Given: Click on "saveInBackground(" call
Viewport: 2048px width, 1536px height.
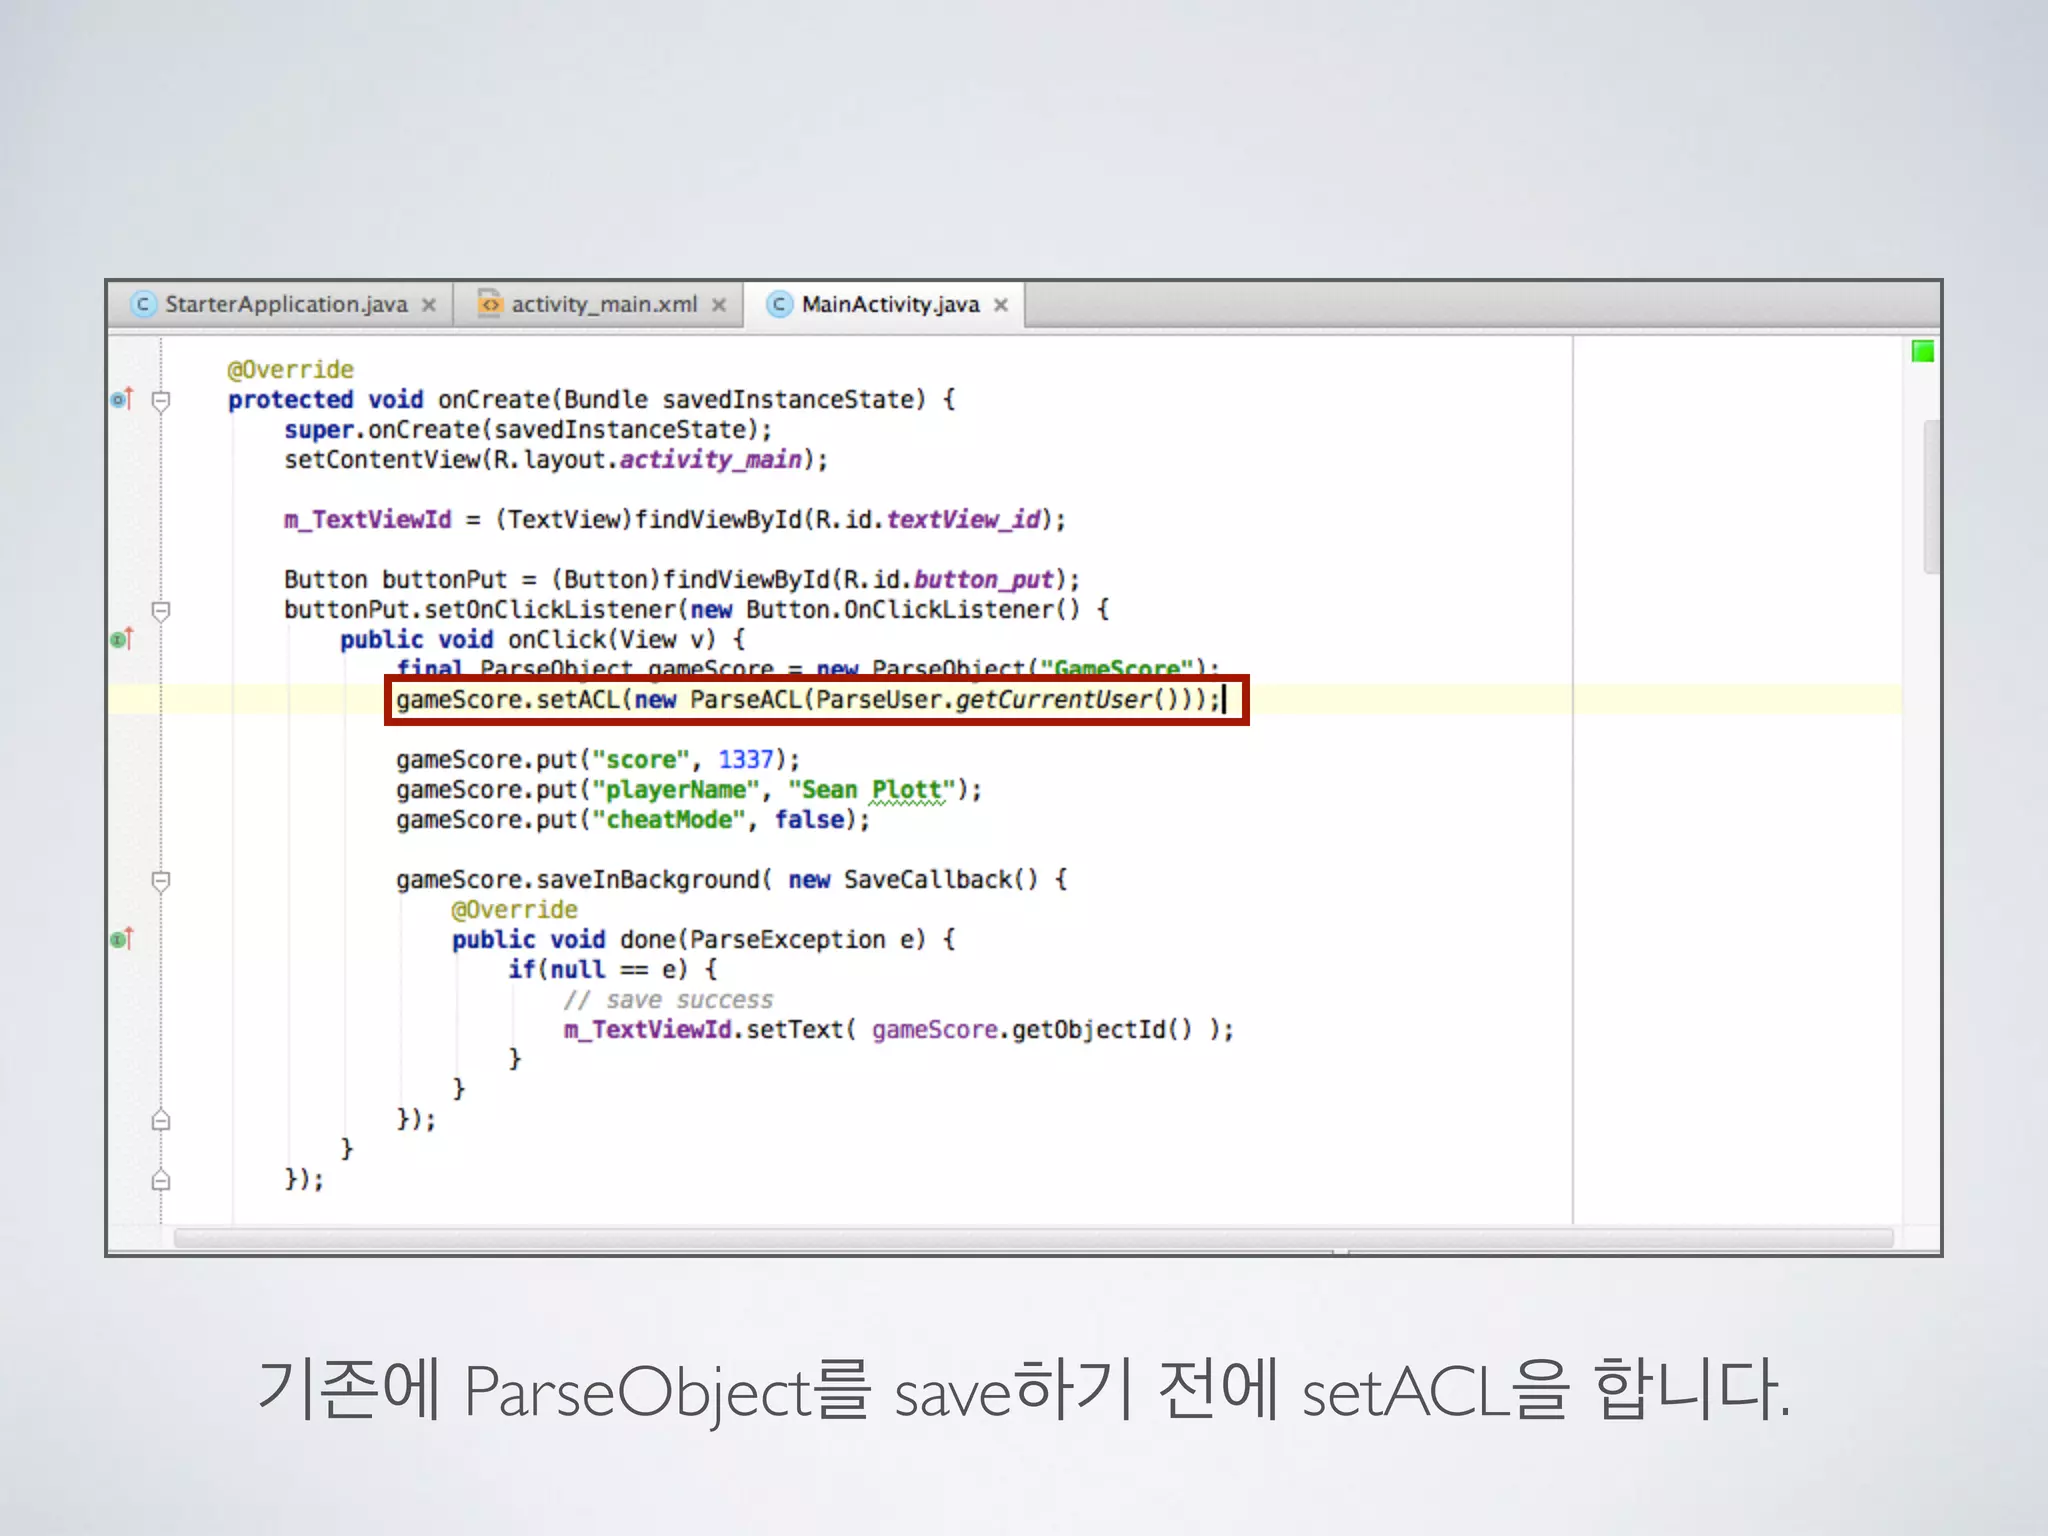Looking at the screenshot, I should coord(654,880).
